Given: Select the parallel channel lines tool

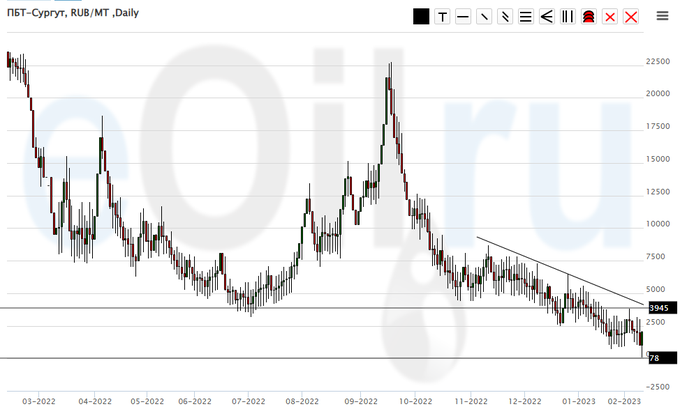Looking at the screenshot, I should 505,16.
